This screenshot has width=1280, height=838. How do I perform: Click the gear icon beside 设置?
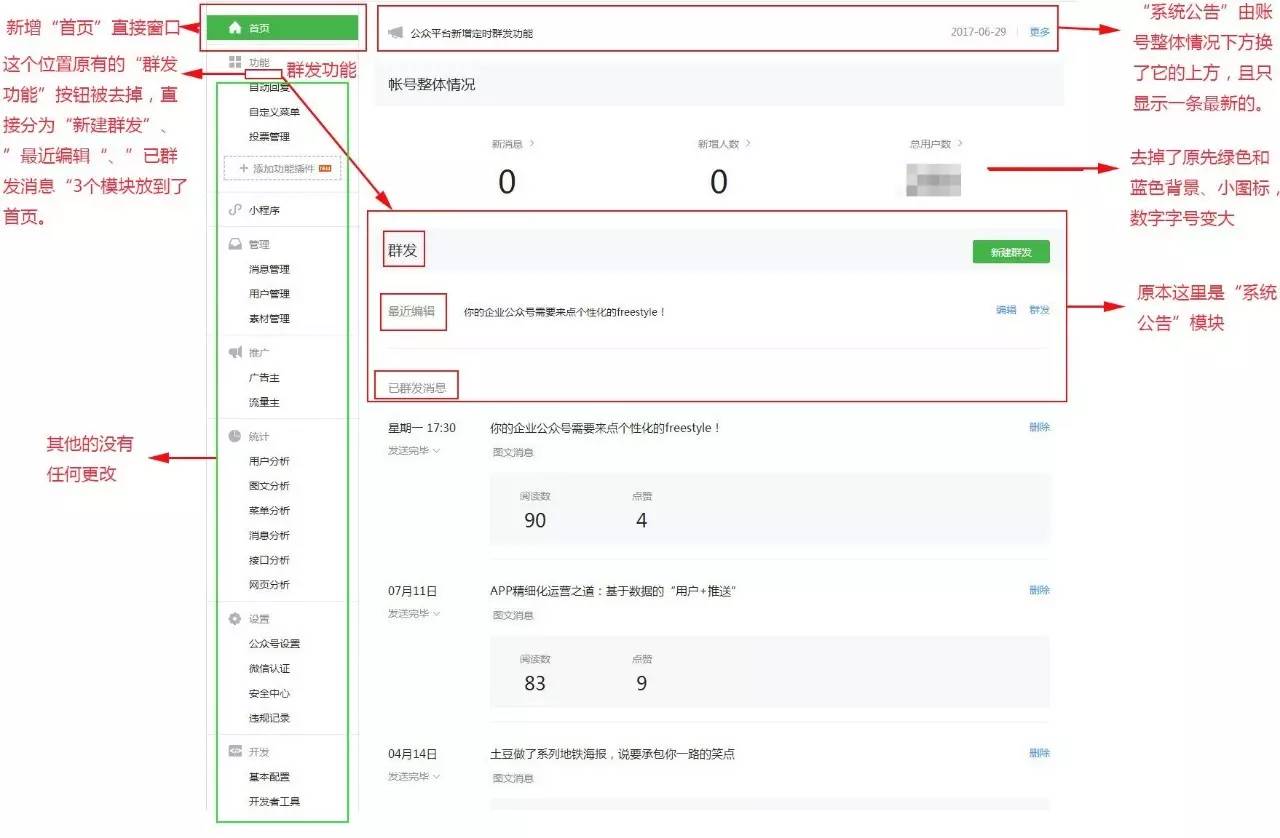pyautogui.click(x=235, y=619)
